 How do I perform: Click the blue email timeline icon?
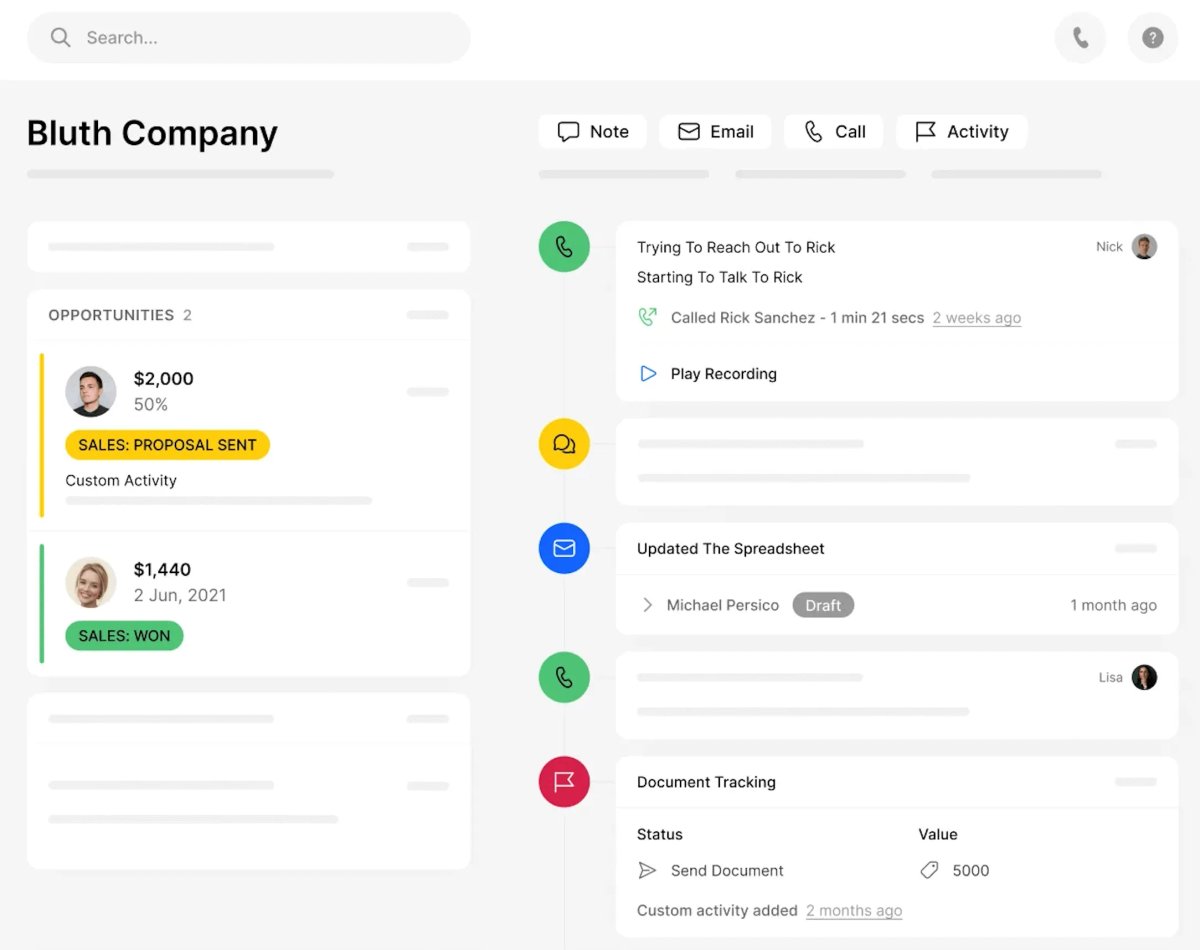564,548
